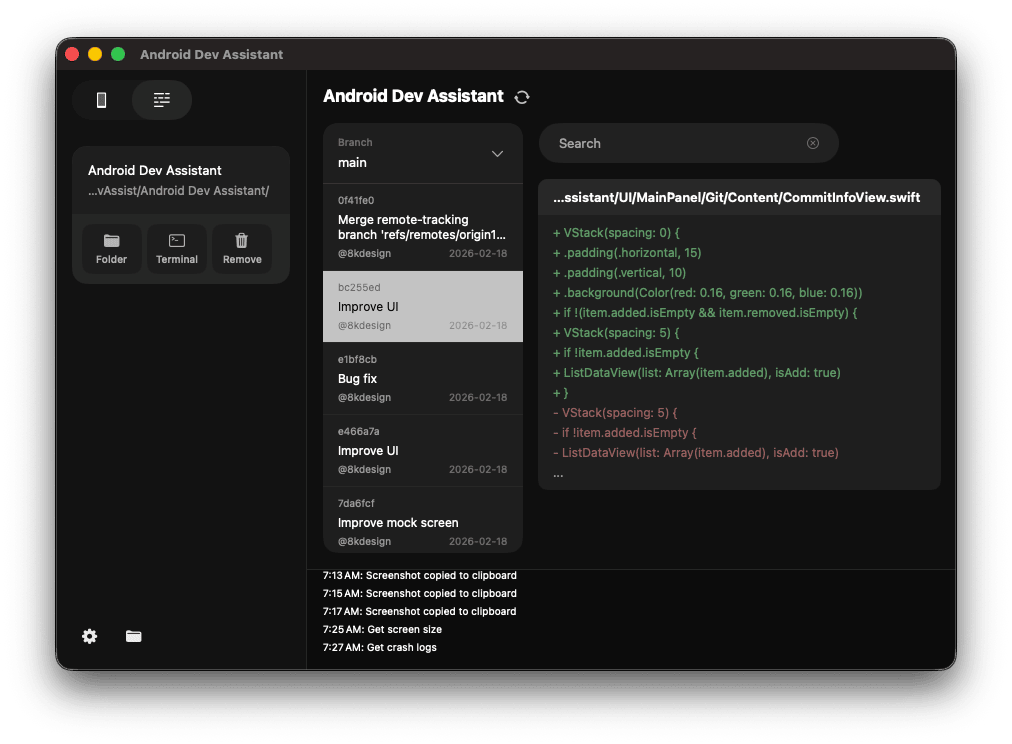Close the window with red button

[72, 54]
